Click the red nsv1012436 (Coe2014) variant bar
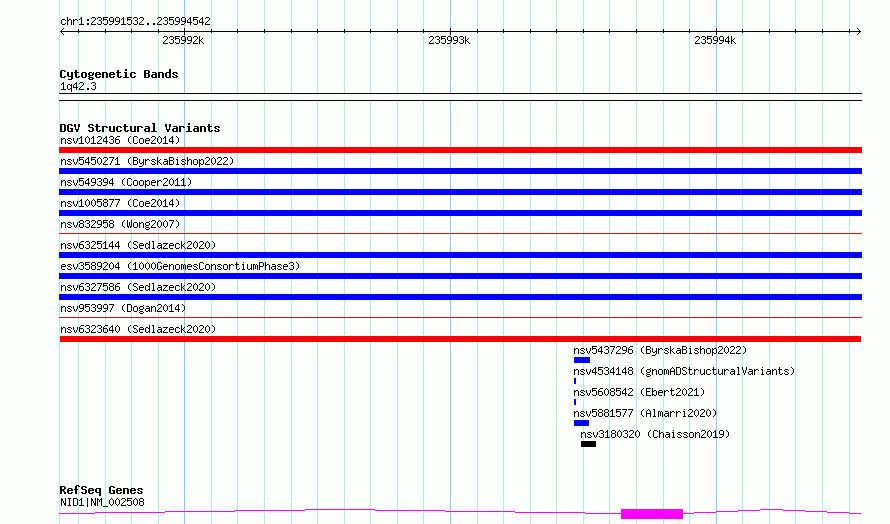The height and width of the screenshot is (524, 890). 460,150
